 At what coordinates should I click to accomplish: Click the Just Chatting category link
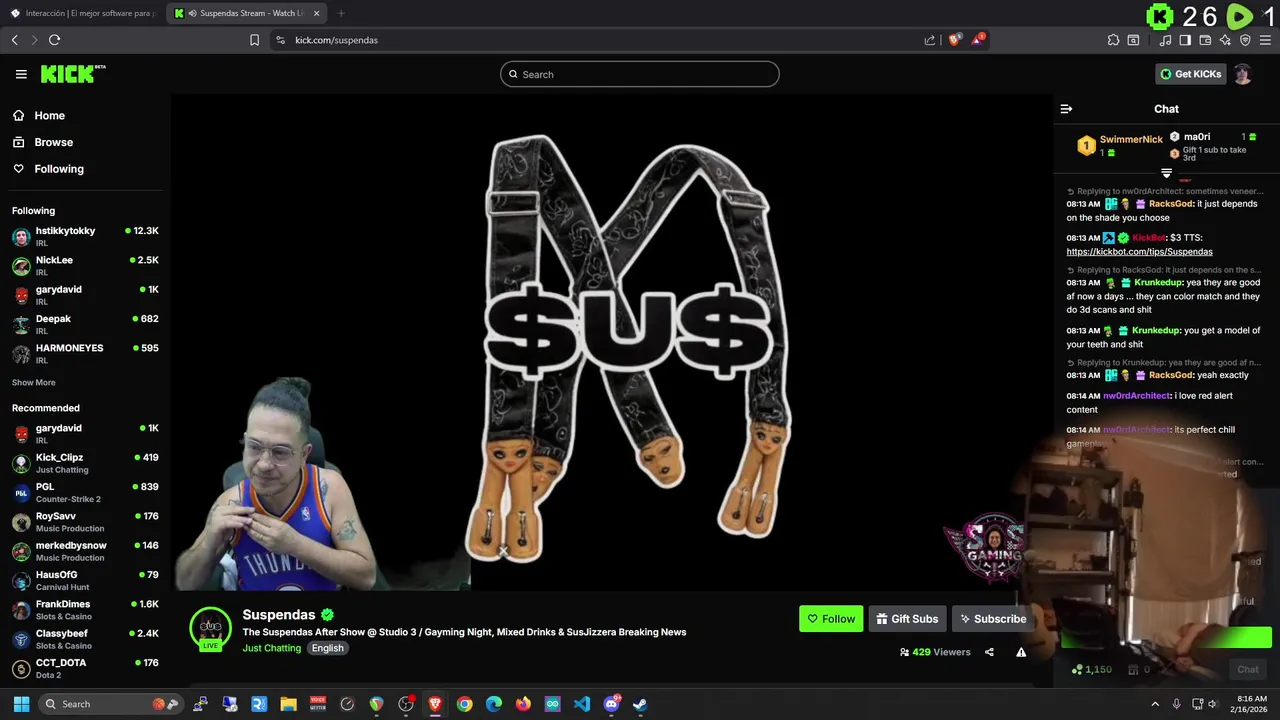271,648
